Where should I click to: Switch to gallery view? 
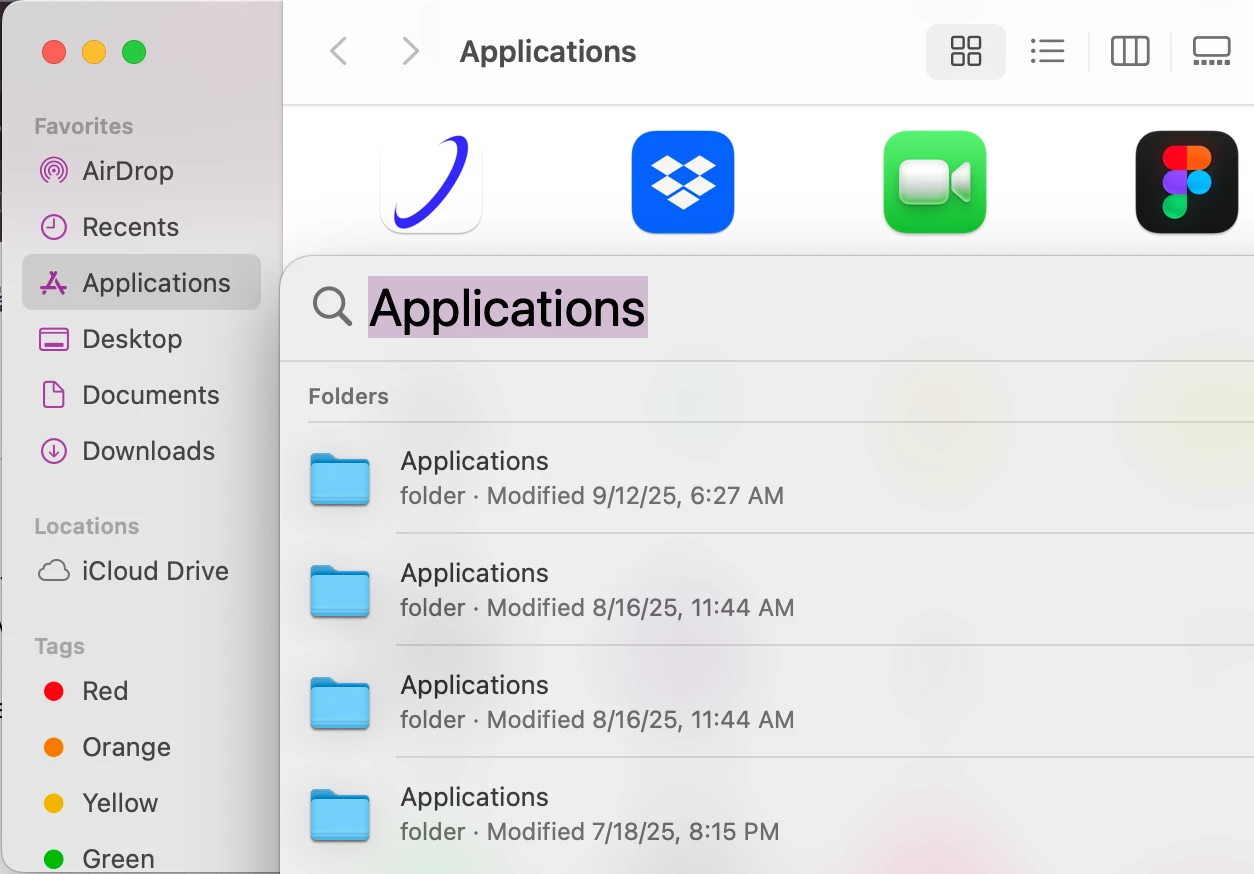click(x=1212, y=51)
